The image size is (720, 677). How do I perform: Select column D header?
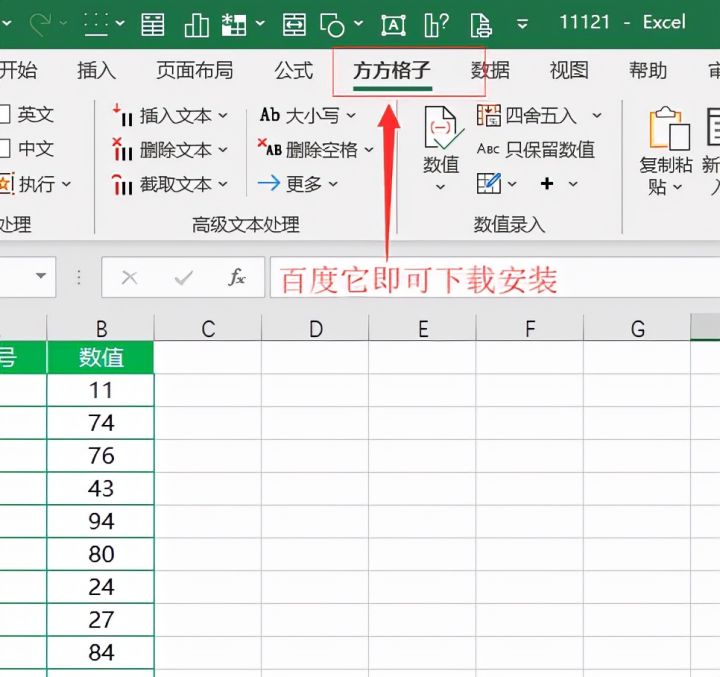pos(315,328)
